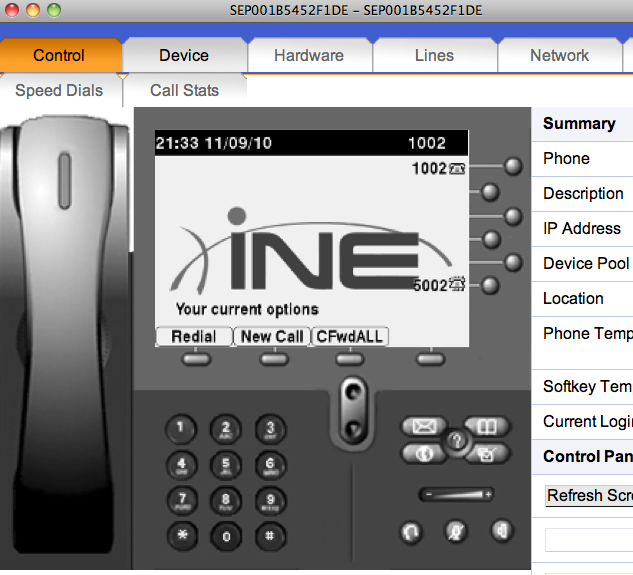The height and width of the screenshot is (575, 633).
Task: Dial keypad digit 6
Action: pos(270,465)
